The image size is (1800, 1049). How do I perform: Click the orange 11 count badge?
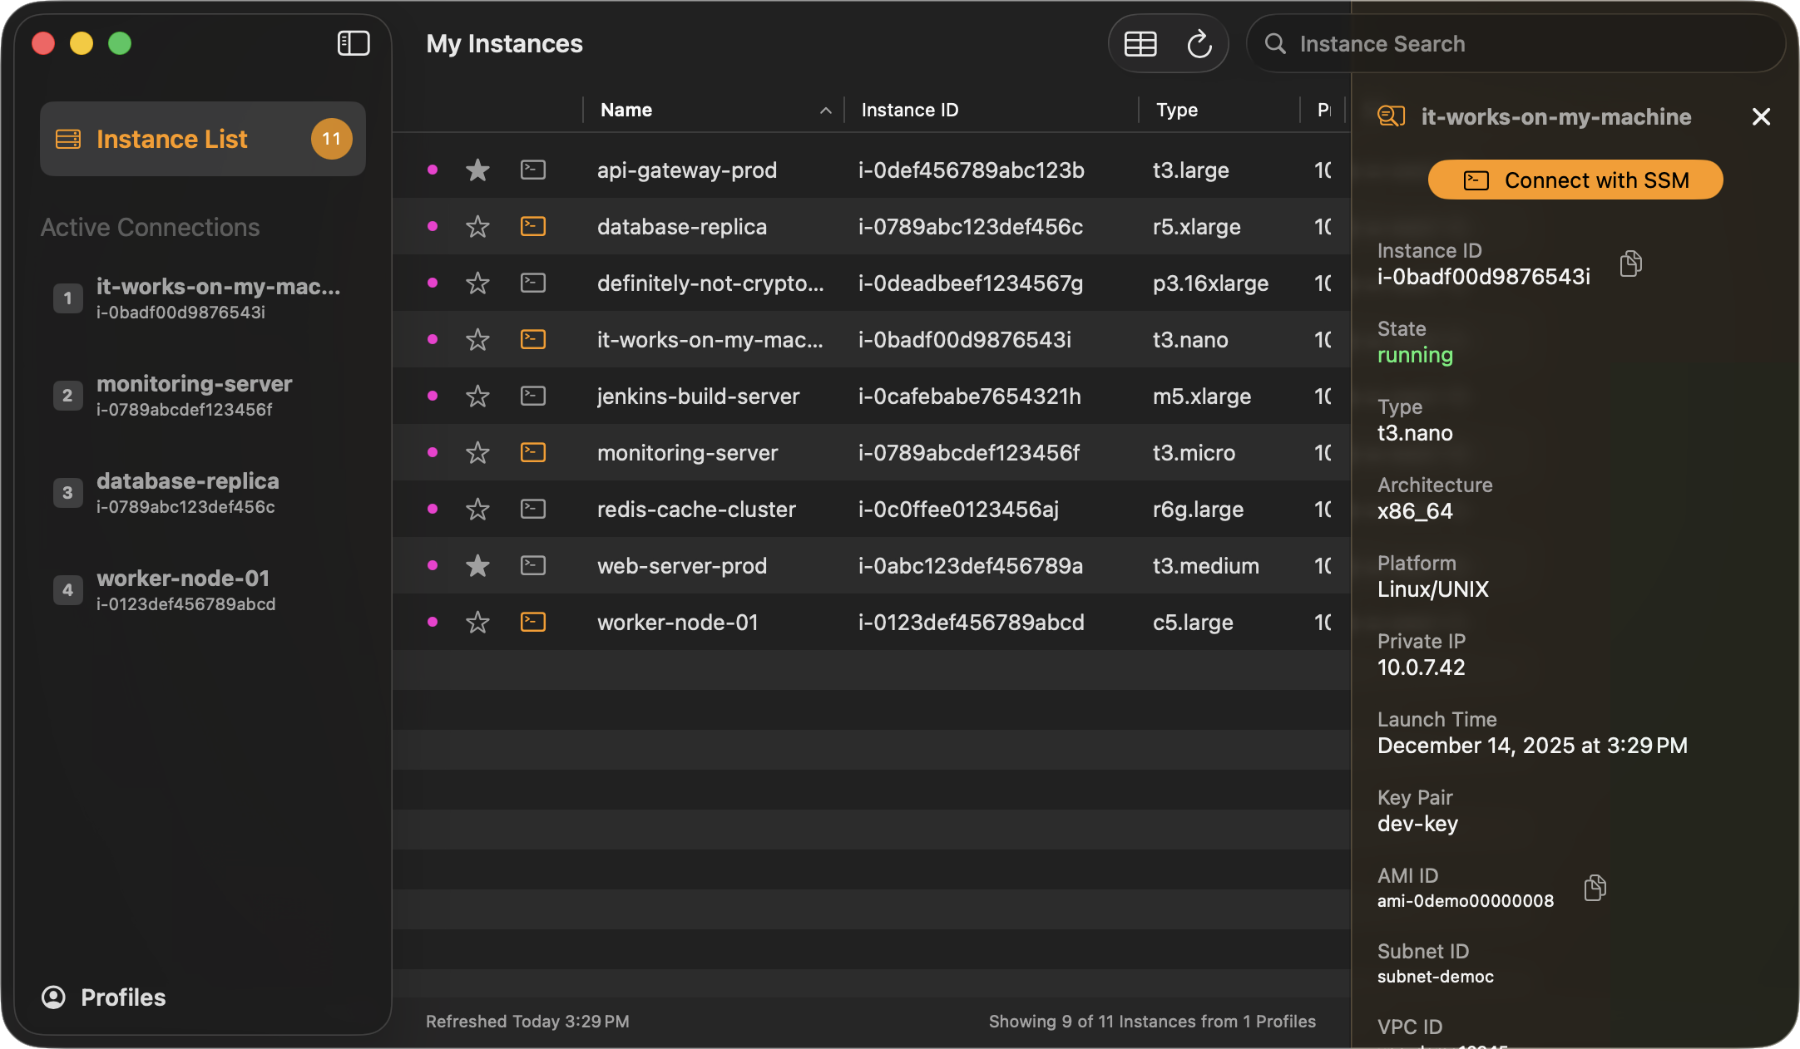click(x=331, y=139)
